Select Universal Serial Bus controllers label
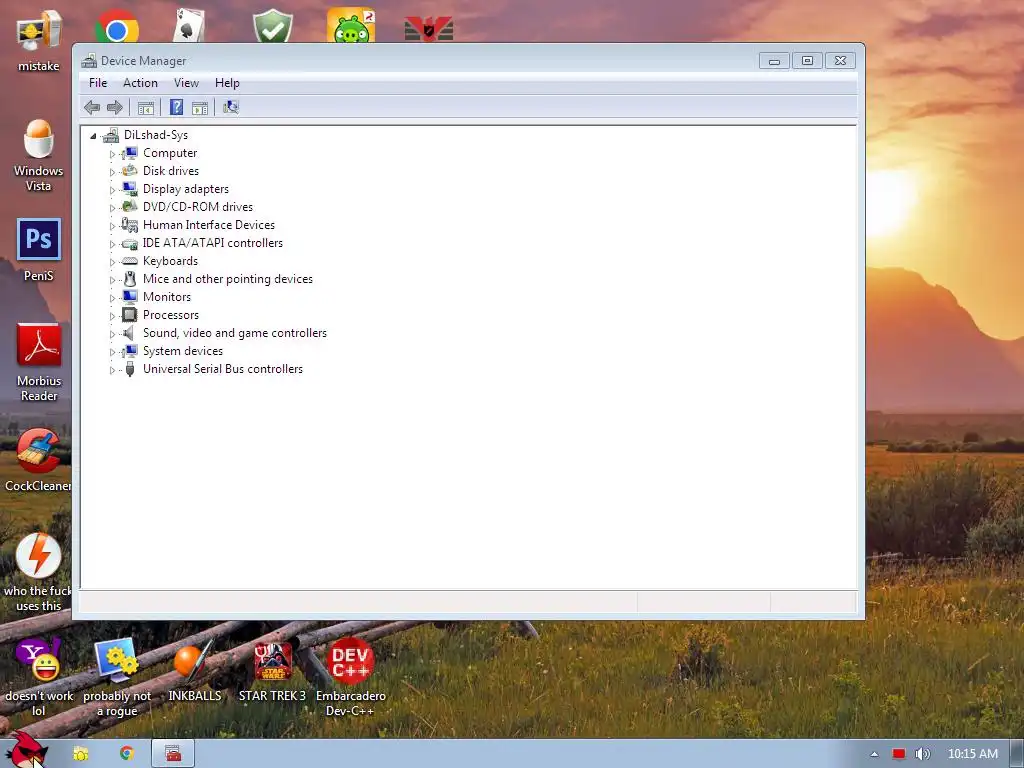The width and height of the screenshot is (1024, 768). [223, 369]
